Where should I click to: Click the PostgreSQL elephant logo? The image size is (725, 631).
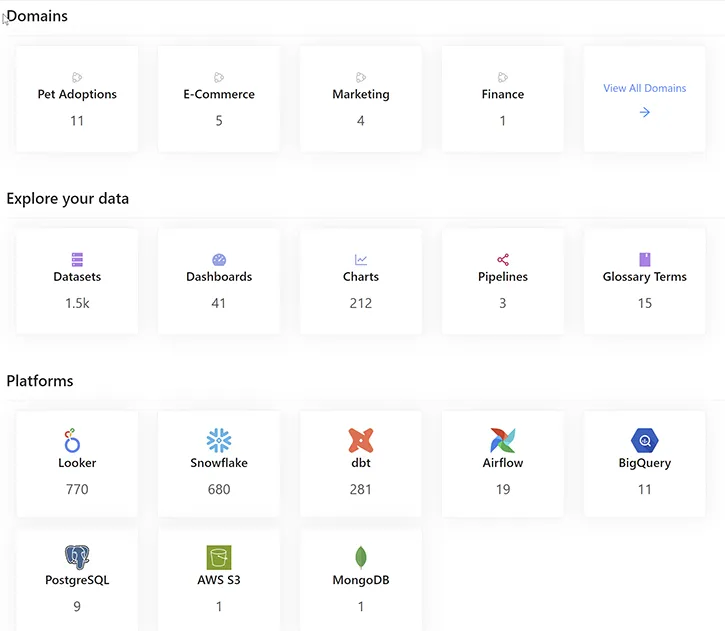point(77,557)
